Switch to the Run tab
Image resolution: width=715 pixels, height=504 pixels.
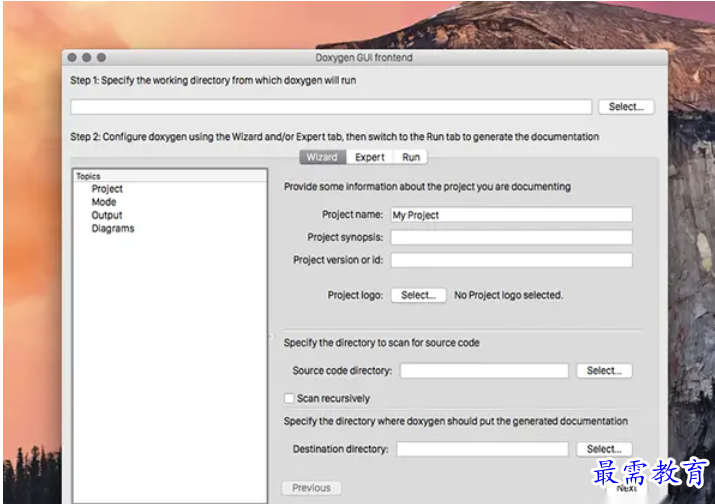point(410,157)
